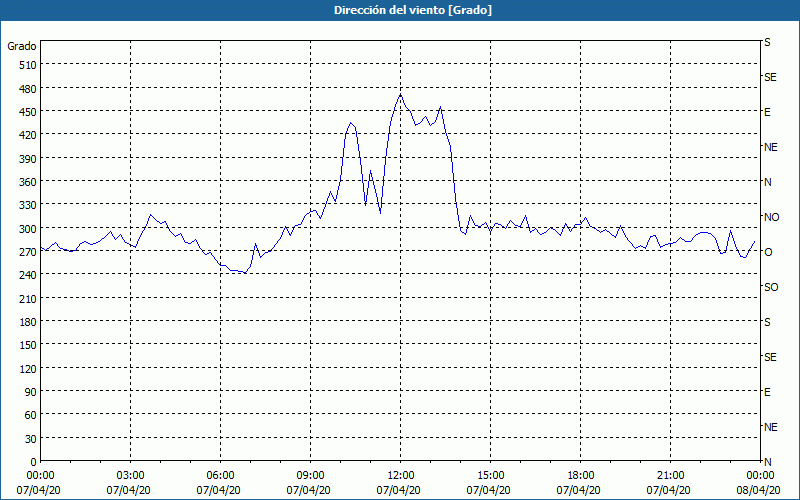Select the 07/04/20 date under 12:00
Viewport: 800px width, 500px height.
[x=398, y=490]
